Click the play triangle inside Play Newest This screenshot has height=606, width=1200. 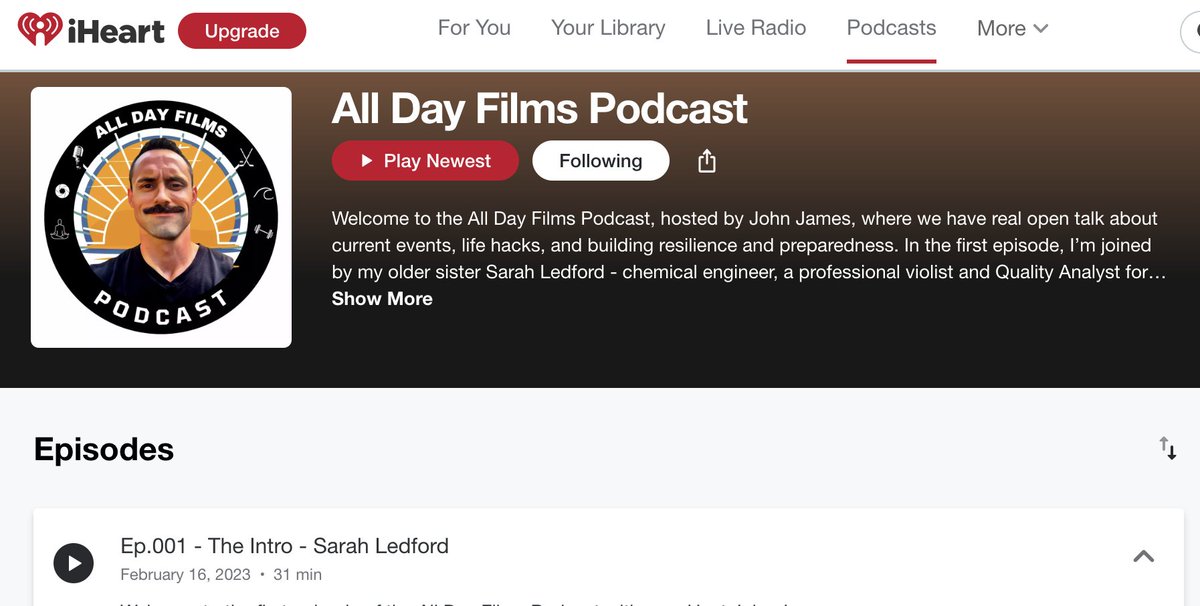point(367,160)
